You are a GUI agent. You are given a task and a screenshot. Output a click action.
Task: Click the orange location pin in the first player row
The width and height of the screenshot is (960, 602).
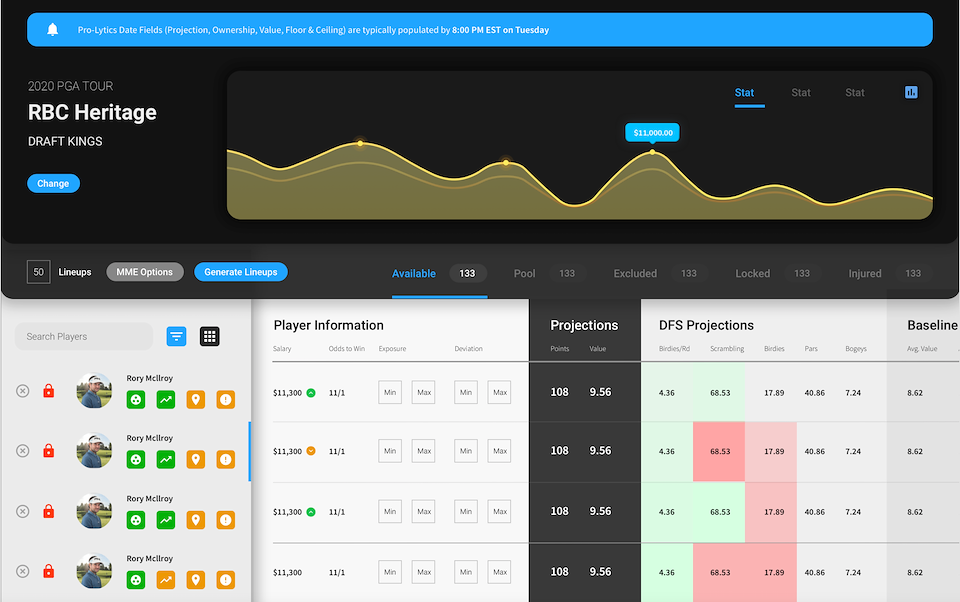point(196,400)
